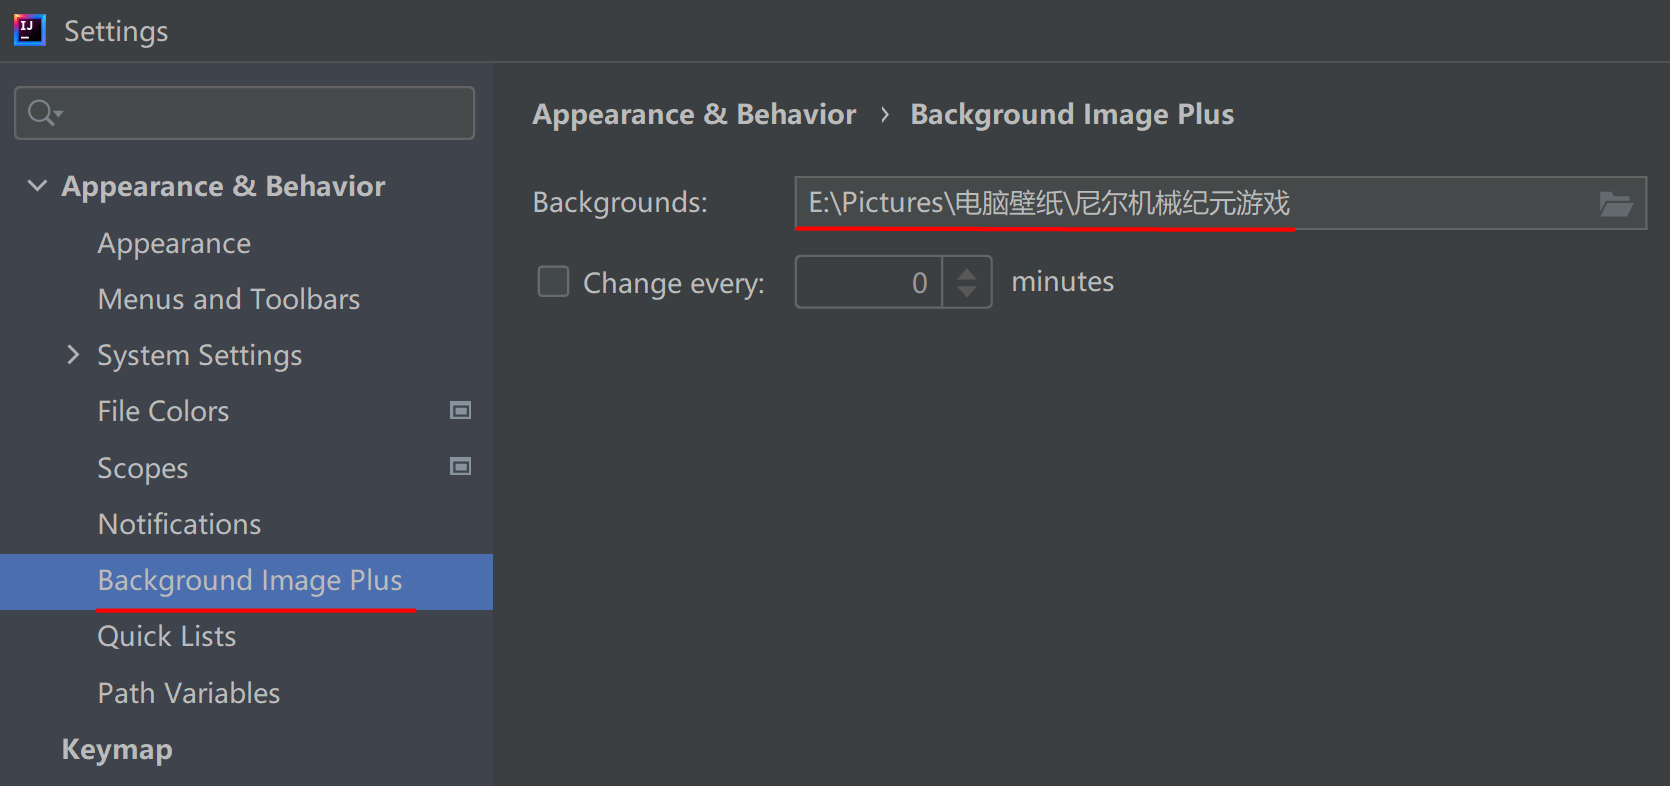Click the minutes stepper control
The height and width of the screenshot is (786, 1670).
pos(966,282)
